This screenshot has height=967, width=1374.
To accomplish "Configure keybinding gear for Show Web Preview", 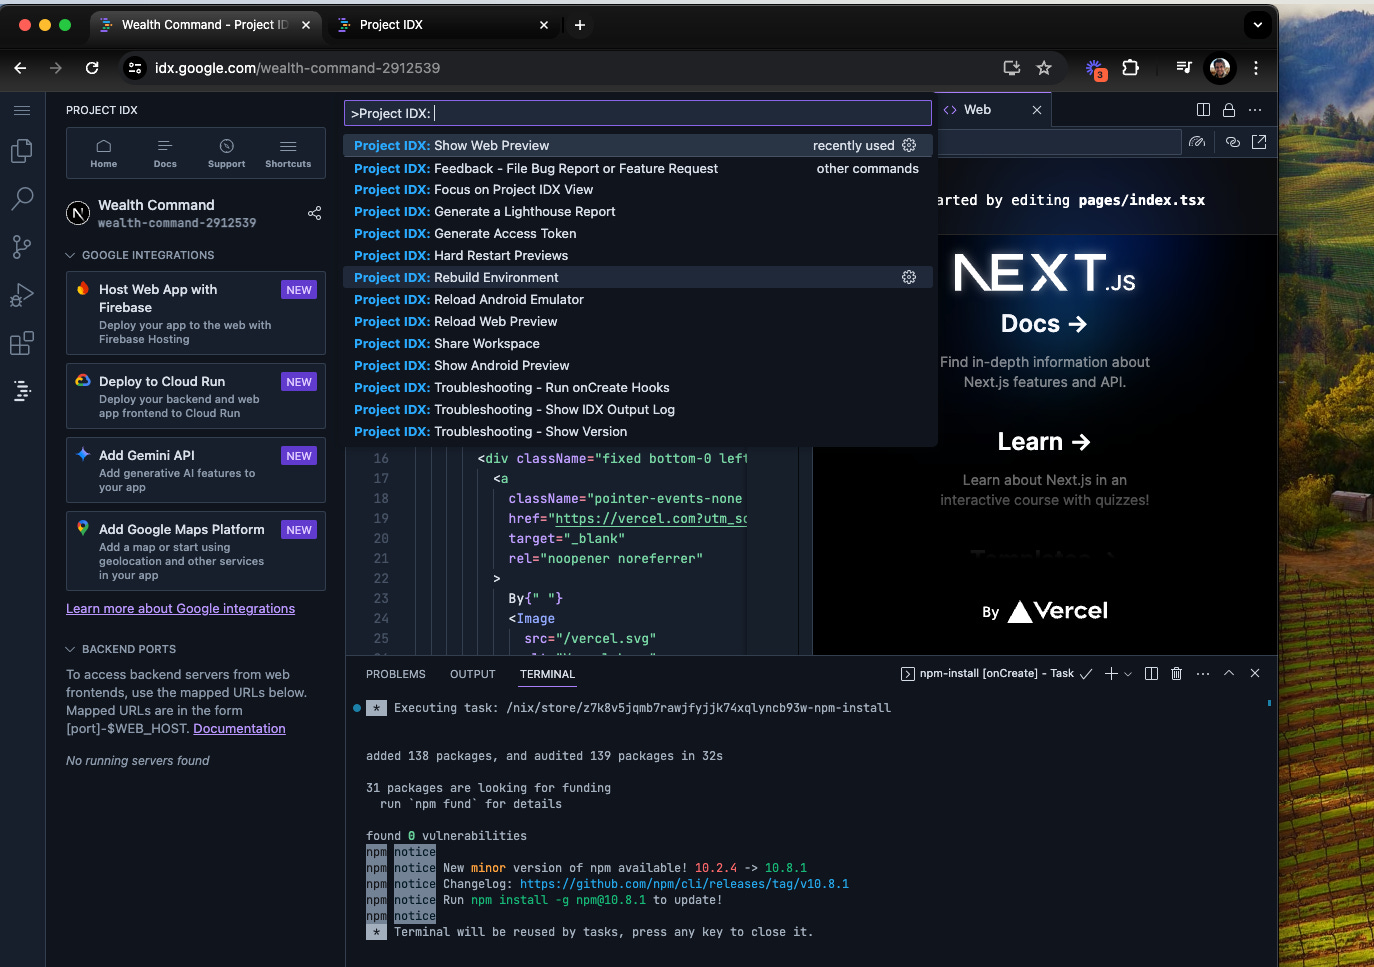I will tap(909, 145).
